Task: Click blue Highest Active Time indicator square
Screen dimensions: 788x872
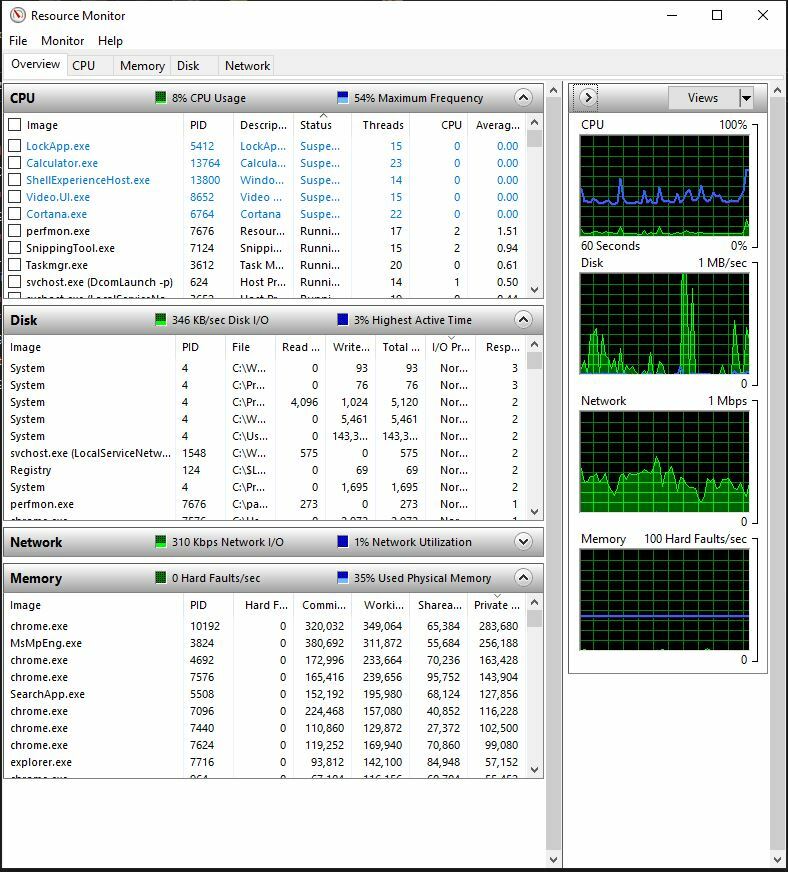Action: (343, 320)
